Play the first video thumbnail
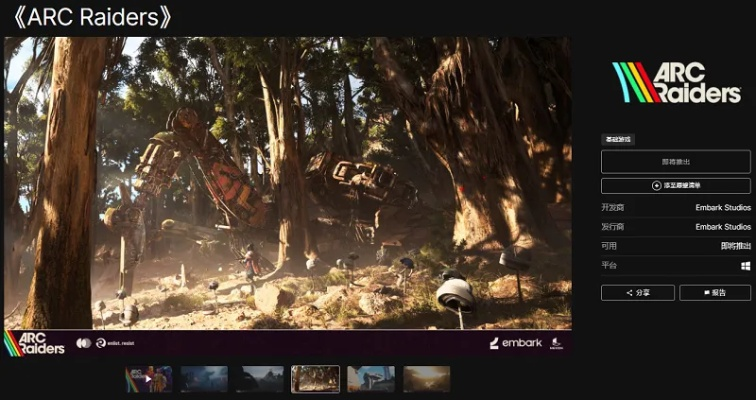Screen dimensions: 756x400 coord(148,379)
